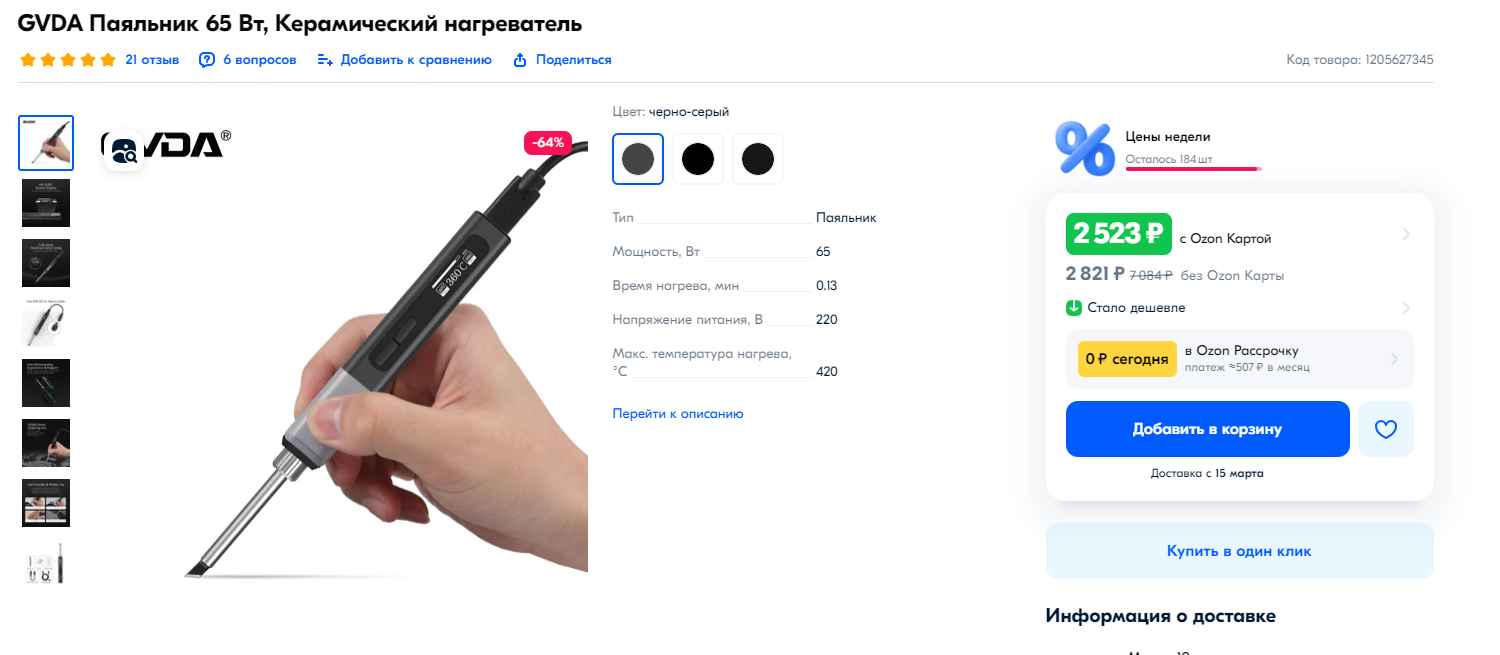Click Купить в один клик button
This screenshot has width=1500, height=655.
[x=1240, y=551]
